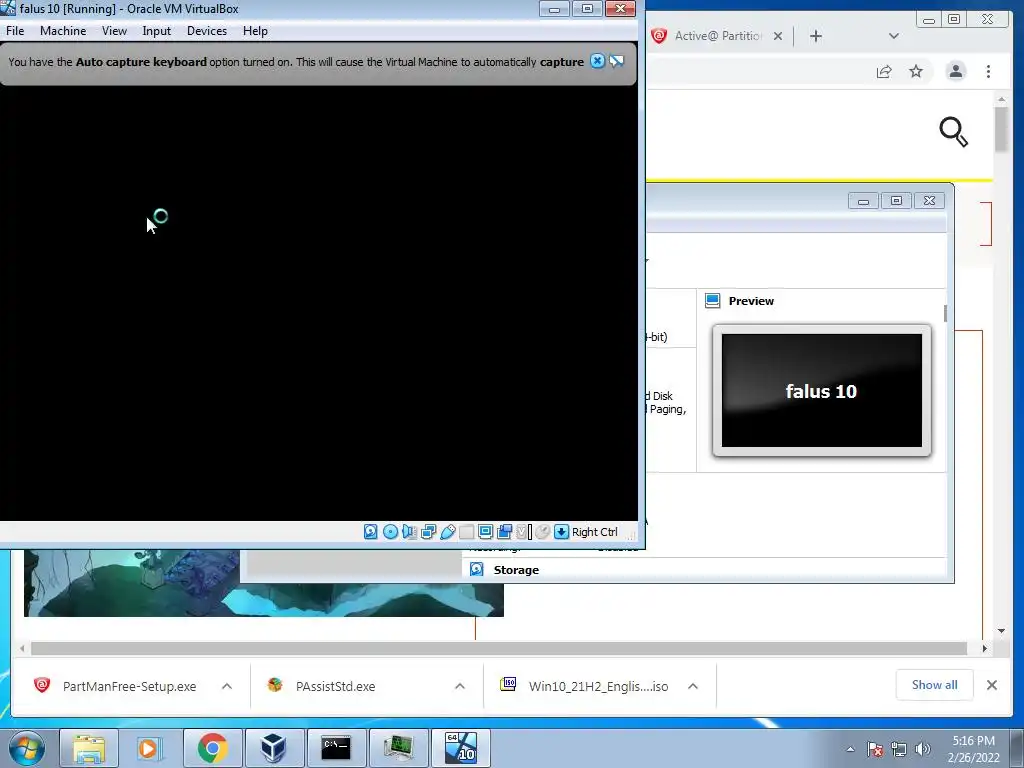Open Windows Media Player from taskbar
The height and width of the screenshot is (768, 1024).
[x=148, y=748]
